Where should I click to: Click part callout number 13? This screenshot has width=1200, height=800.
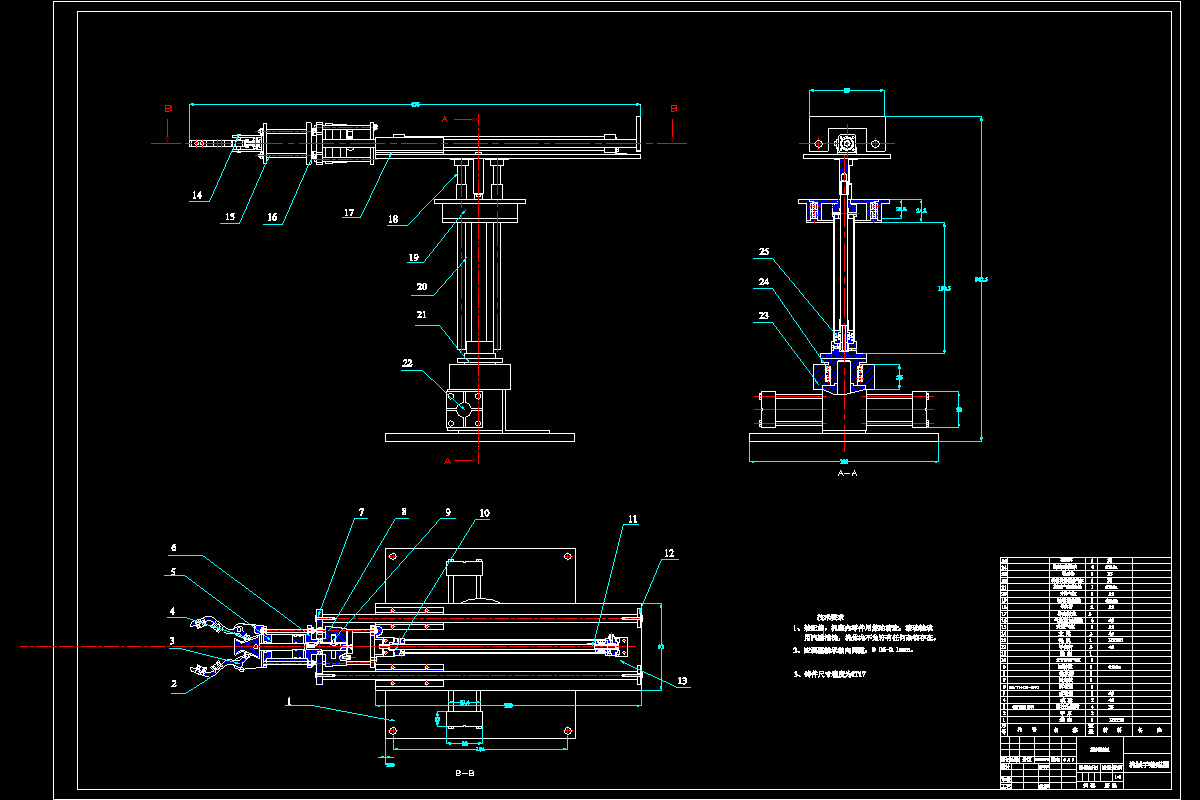682,681
